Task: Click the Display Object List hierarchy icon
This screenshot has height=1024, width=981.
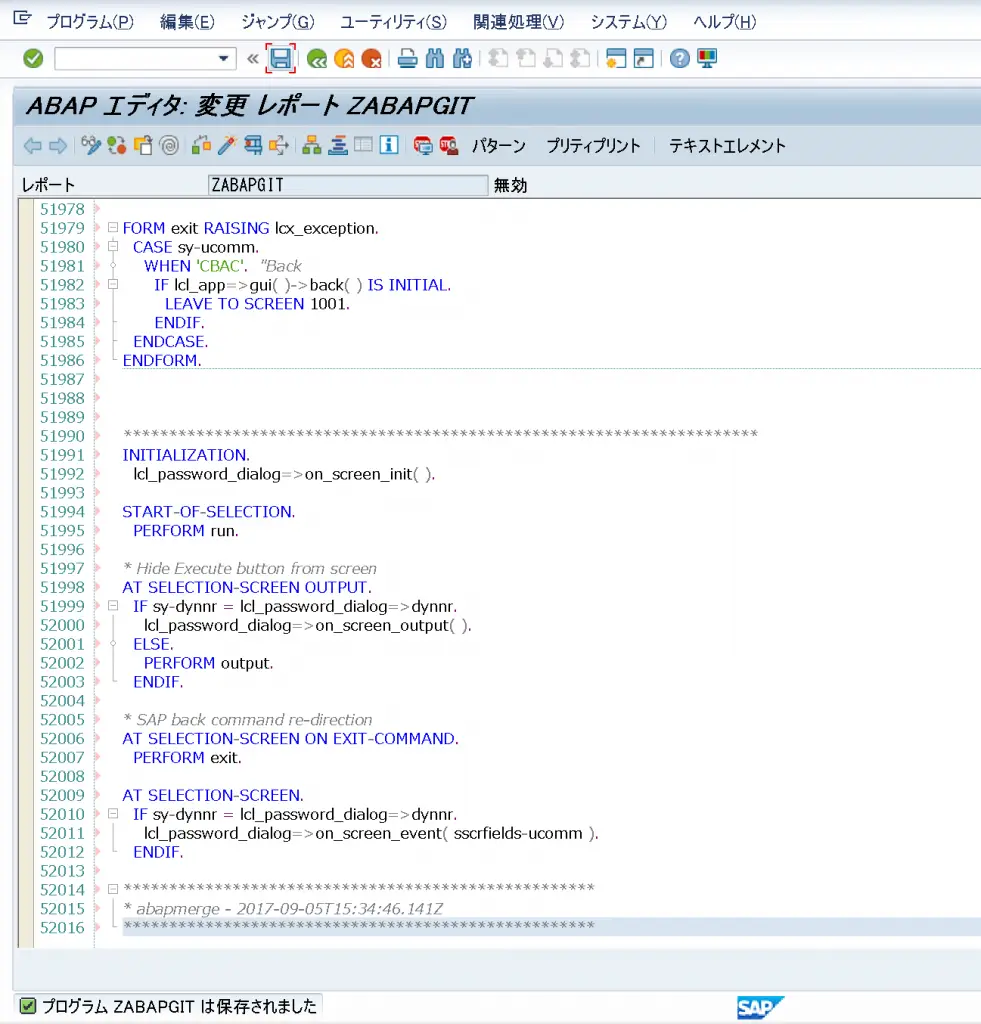Action: pos(312,145)
